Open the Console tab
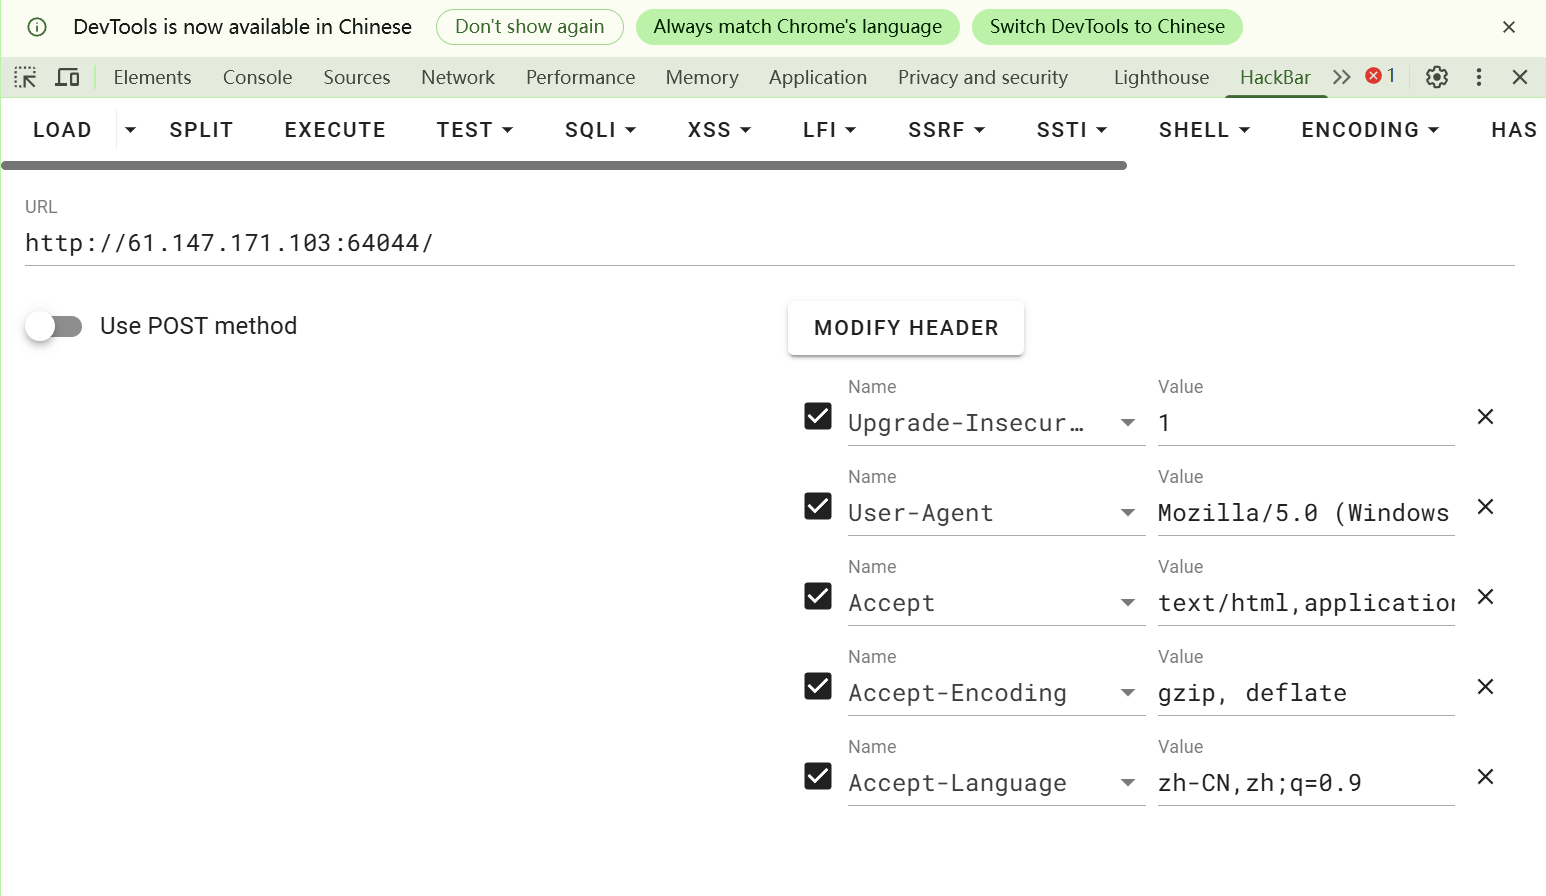 [257, 77]
